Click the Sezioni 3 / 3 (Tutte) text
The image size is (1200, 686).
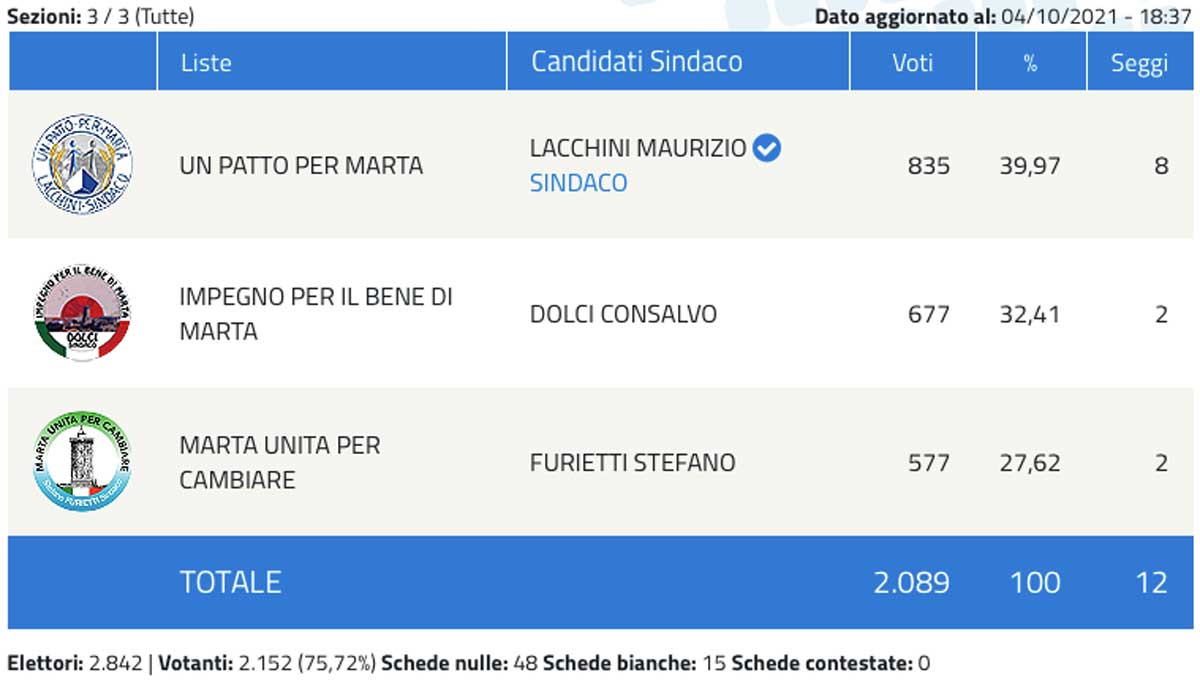(x=101, y=16)
